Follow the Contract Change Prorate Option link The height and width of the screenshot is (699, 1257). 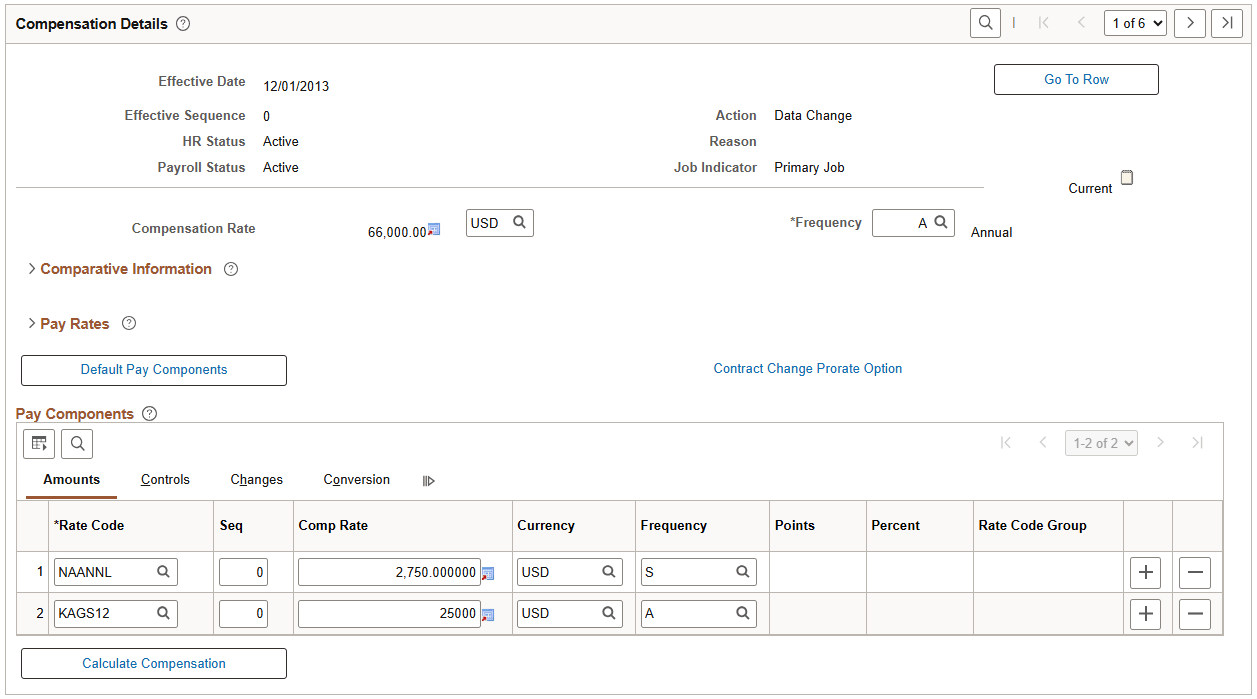coord(807,368)
